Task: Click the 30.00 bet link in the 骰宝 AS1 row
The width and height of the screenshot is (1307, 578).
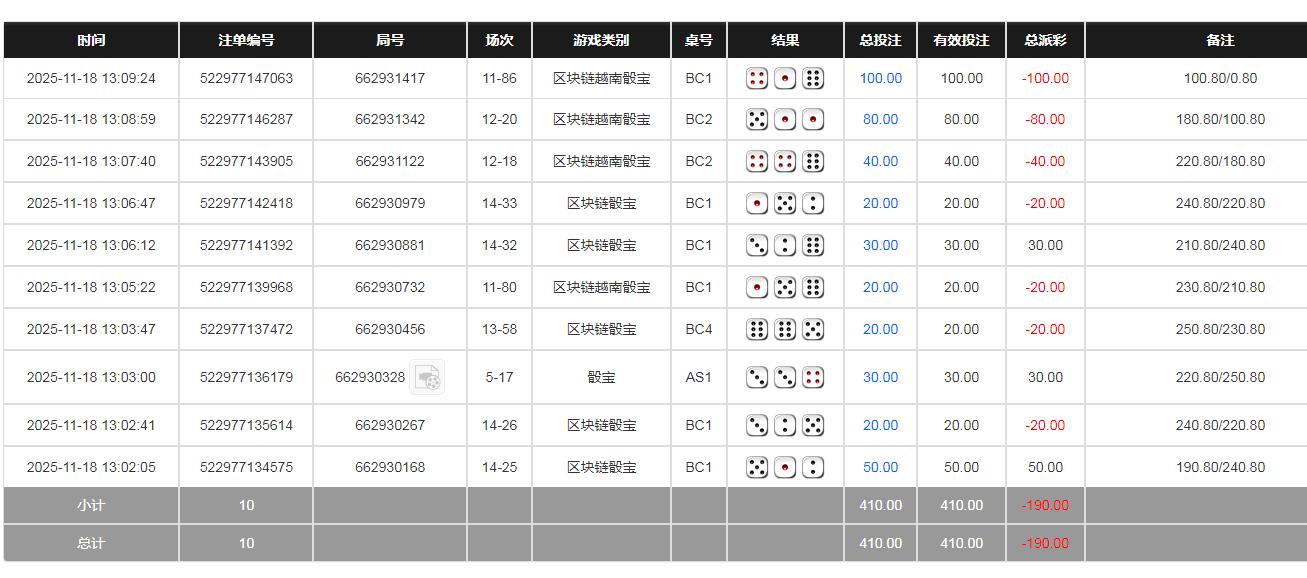Action: point(879,378)
